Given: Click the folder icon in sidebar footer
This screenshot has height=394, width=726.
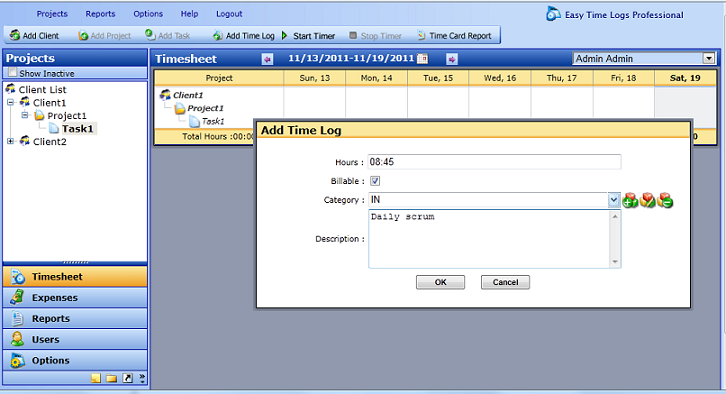Looking at the screenshot, I should (x=111, y=378).
